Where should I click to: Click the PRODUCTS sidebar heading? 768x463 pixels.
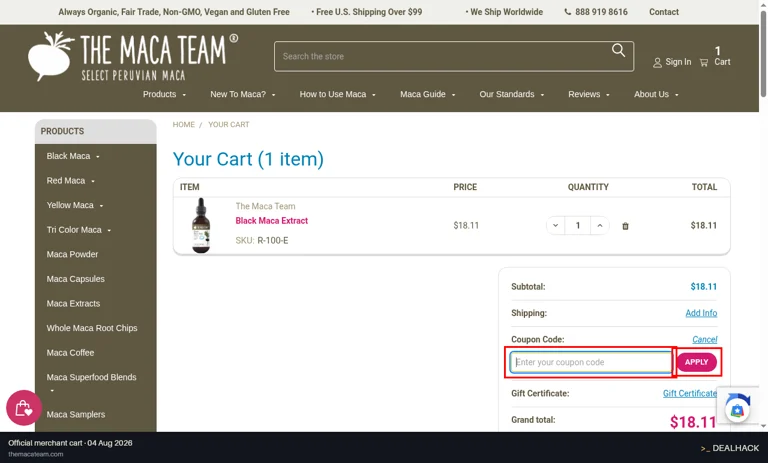[62, 131]
